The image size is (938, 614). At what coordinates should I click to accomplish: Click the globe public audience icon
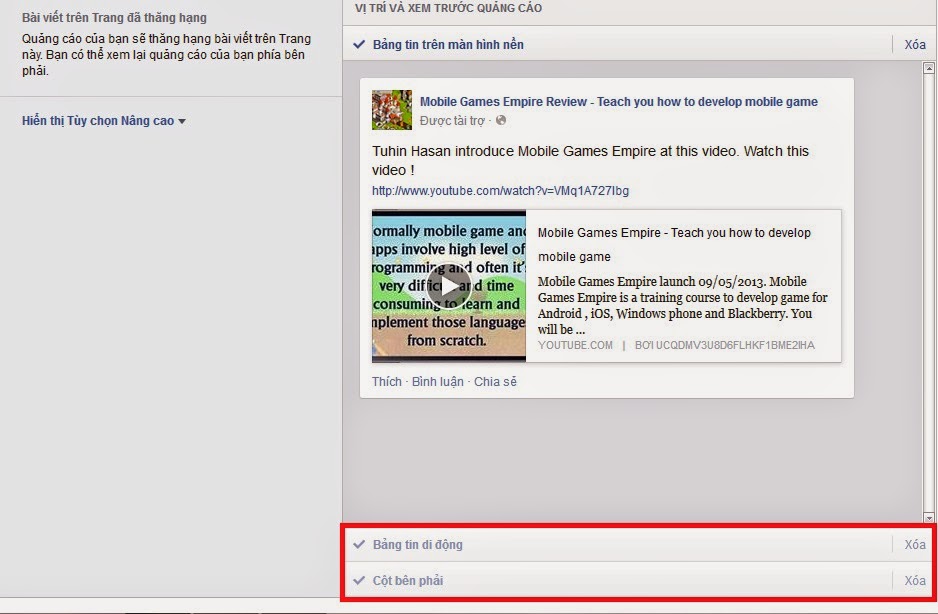point(501,120)
